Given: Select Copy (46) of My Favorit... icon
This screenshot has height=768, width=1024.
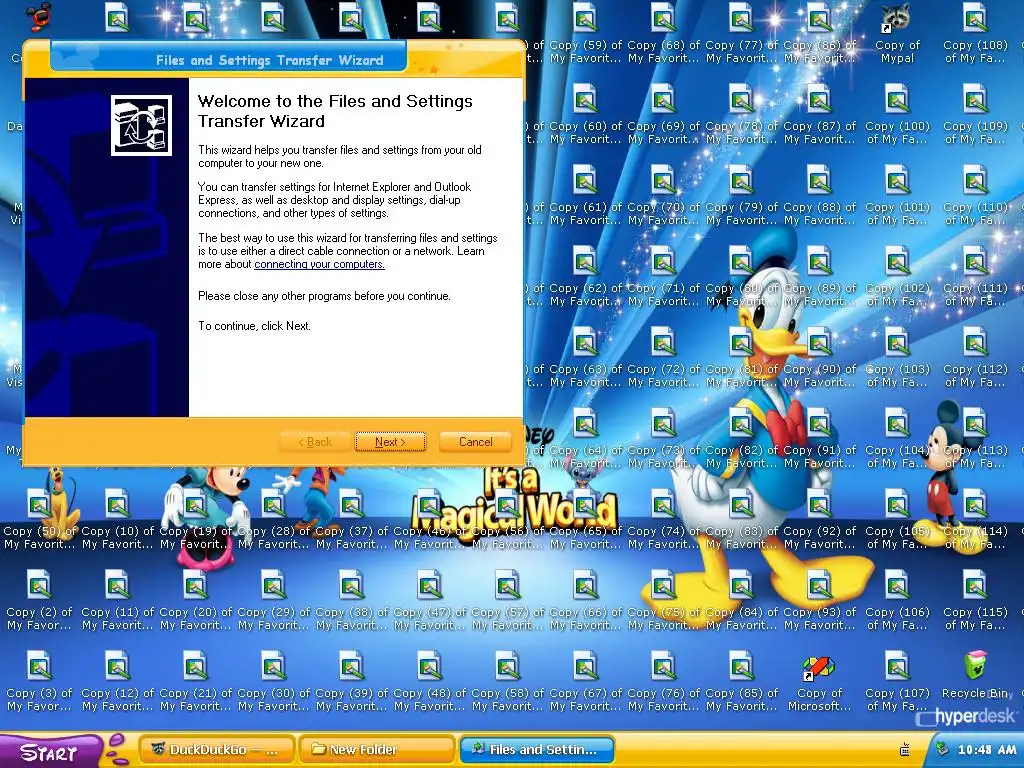Looking at the screenshot, I should tap(430, 503).
